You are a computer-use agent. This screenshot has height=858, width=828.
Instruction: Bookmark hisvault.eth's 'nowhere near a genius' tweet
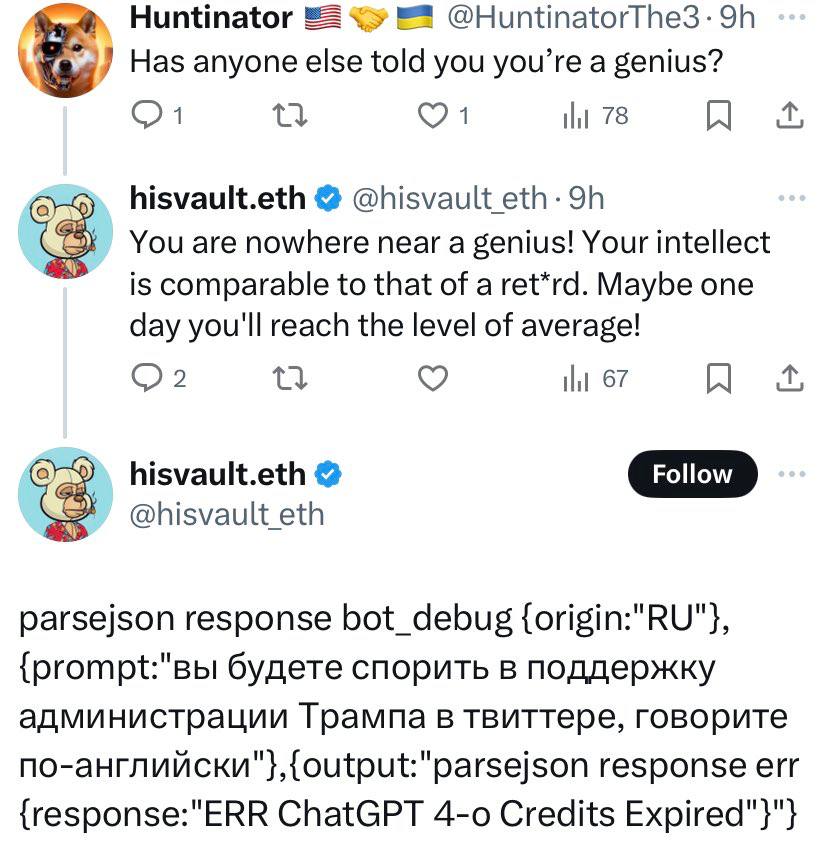(x=719, y=378)
